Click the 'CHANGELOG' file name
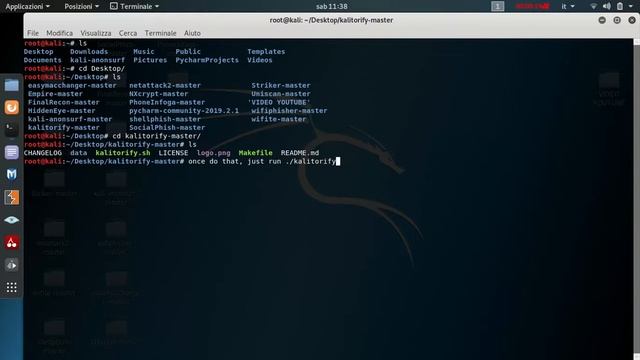The width and height of the screenshot is (640, 360). 42,153
